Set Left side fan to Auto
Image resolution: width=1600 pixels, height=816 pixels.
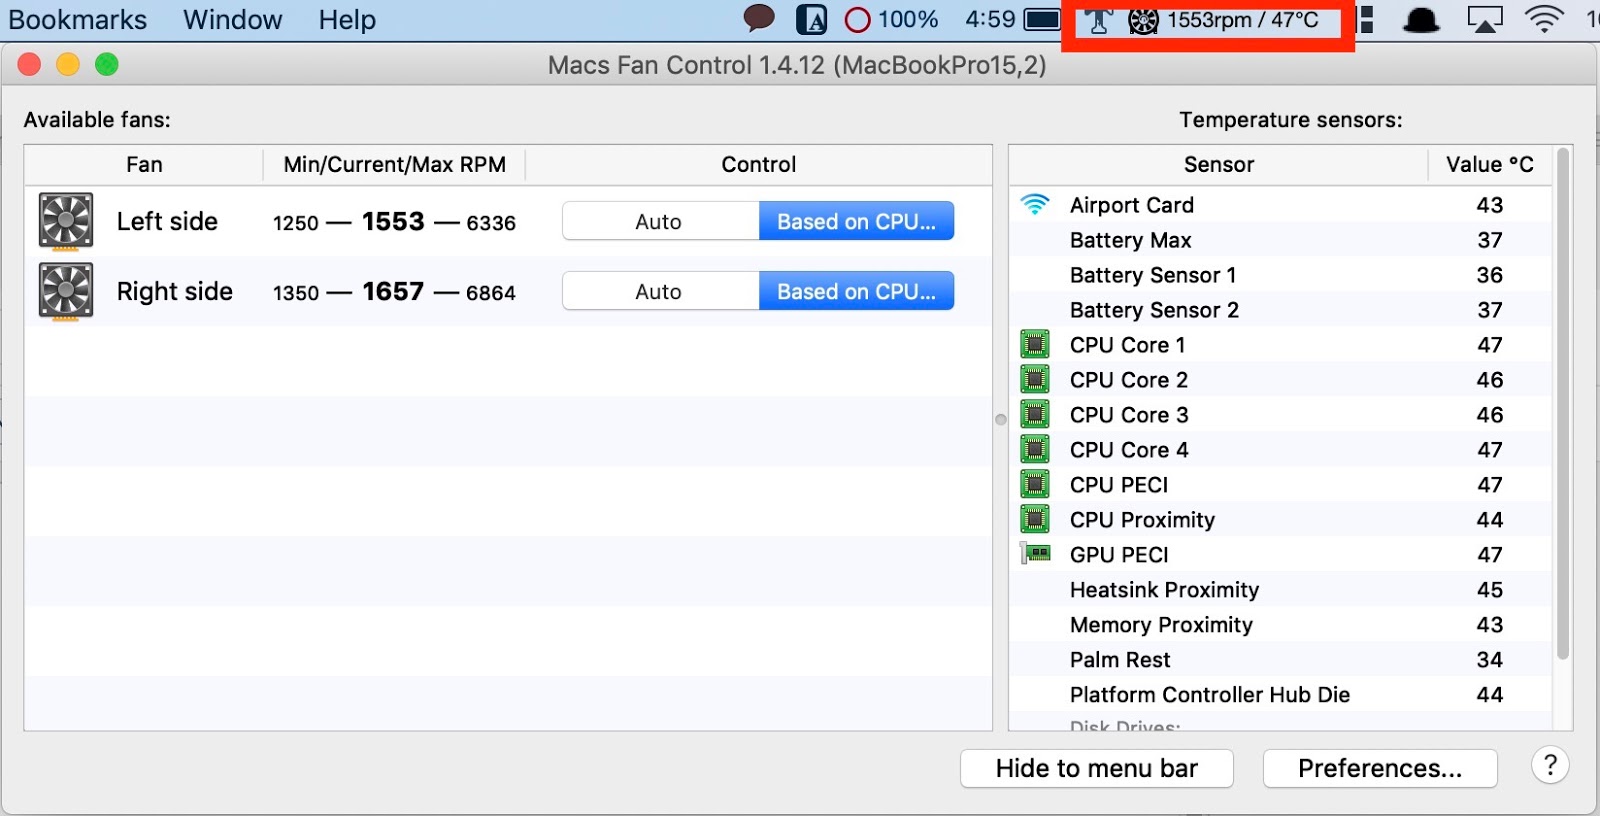(x=660, y=221)
